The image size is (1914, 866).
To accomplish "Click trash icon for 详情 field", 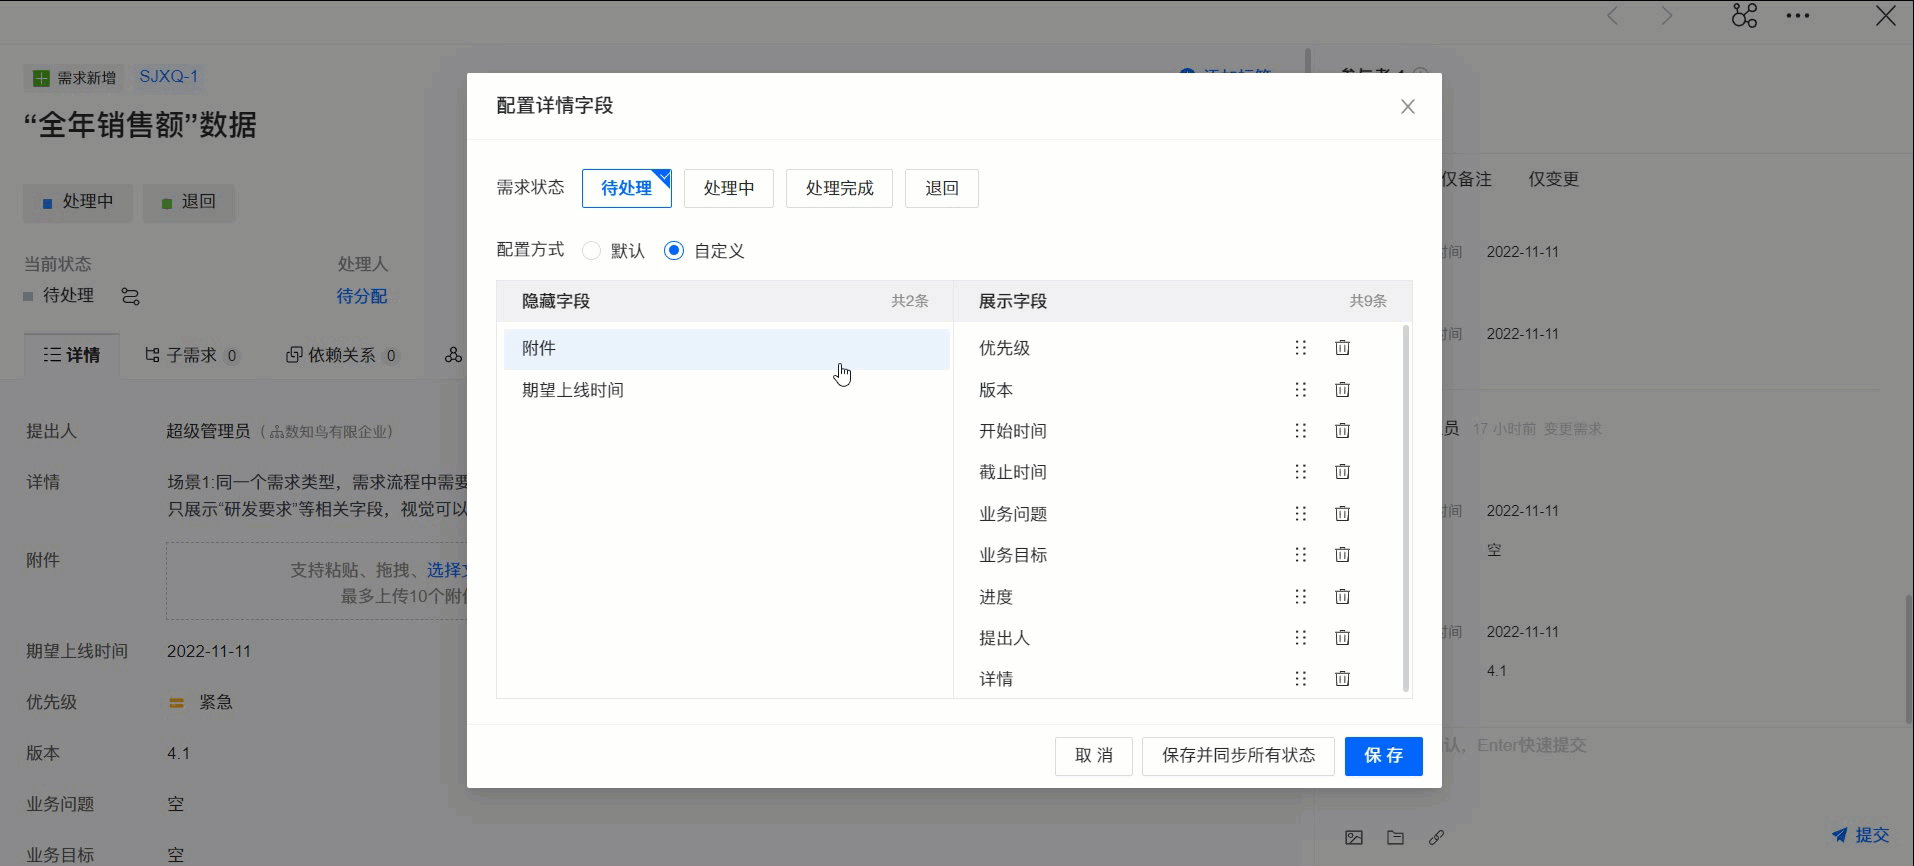I will point(1342,679).
